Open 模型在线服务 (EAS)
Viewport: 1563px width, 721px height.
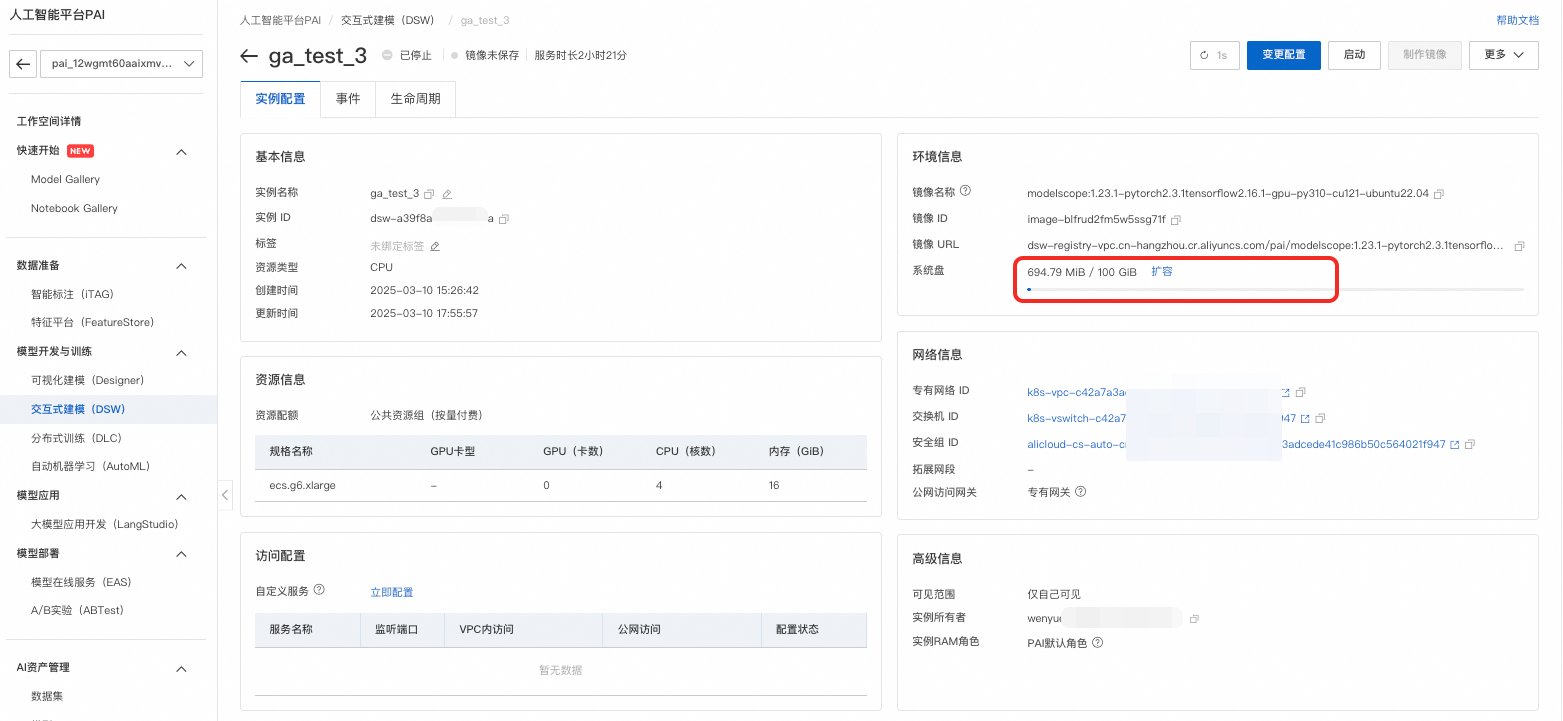[x=81, y=582]
